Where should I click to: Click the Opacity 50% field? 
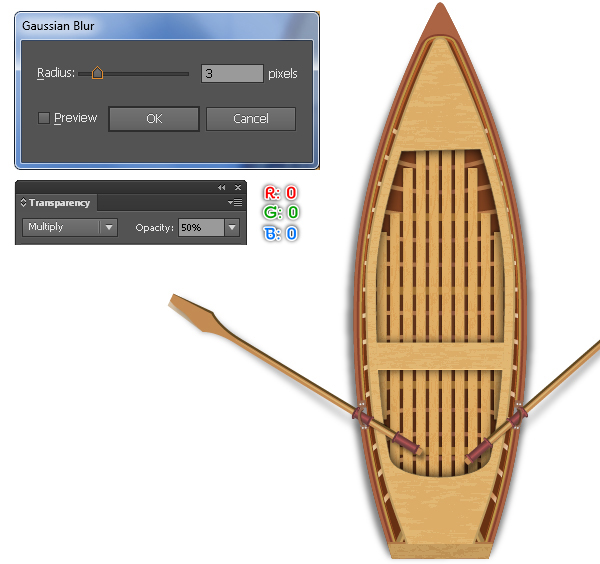click(201, 228)
